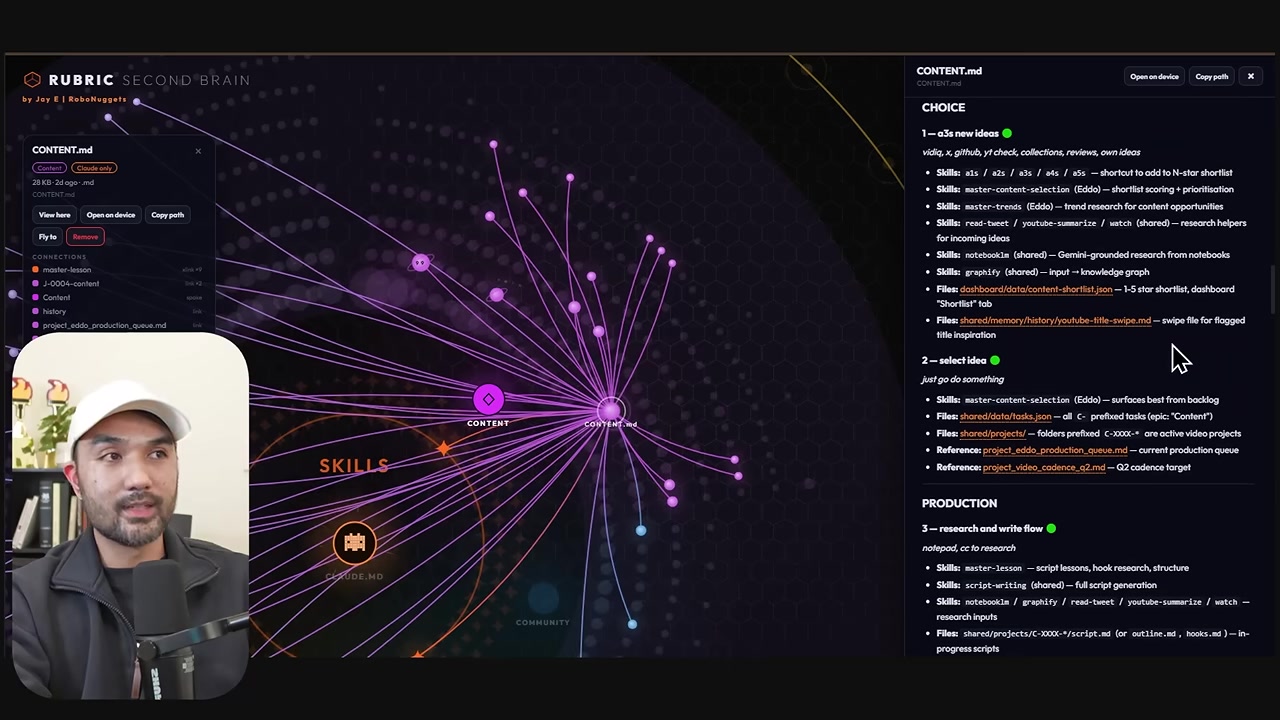Click the orange square beside master-lesson

tap(36, 270)
